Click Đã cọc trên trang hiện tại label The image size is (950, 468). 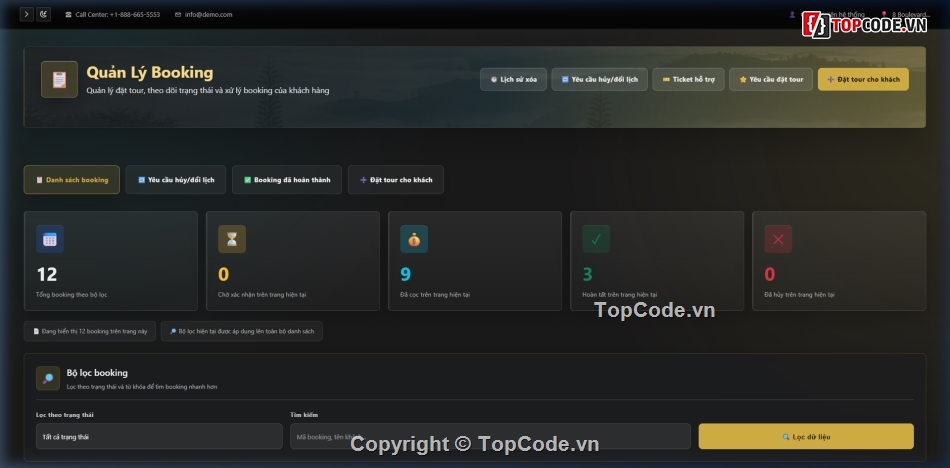pyautogui.click(x=435, y=295)
